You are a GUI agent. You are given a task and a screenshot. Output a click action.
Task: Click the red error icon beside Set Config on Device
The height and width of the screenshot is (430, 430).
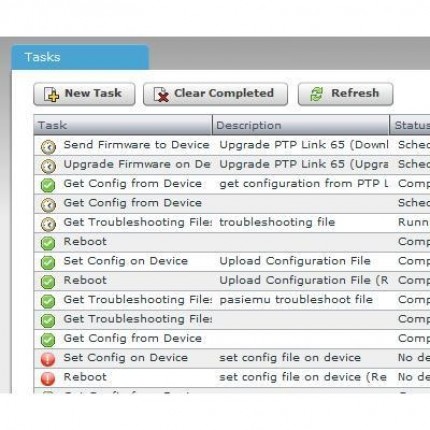[48, 359]
